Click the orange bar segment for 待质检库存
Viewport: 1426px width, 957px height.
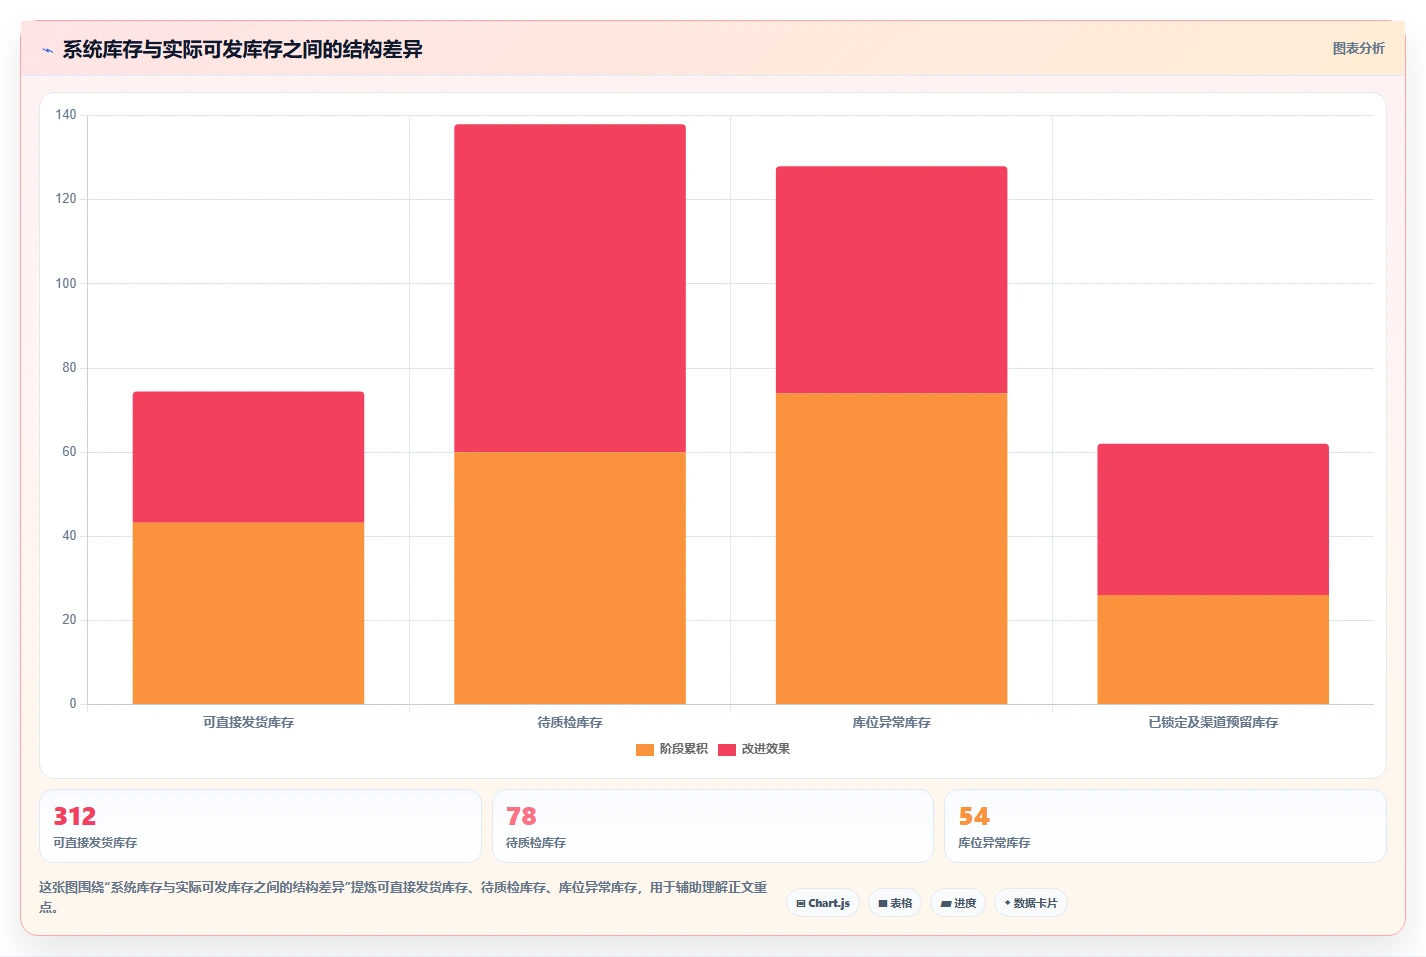click(570, 578)
